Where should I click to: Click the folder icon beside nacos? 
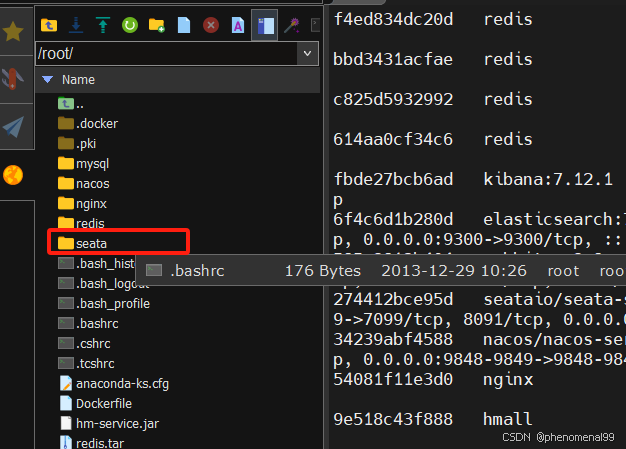(66, 183)
